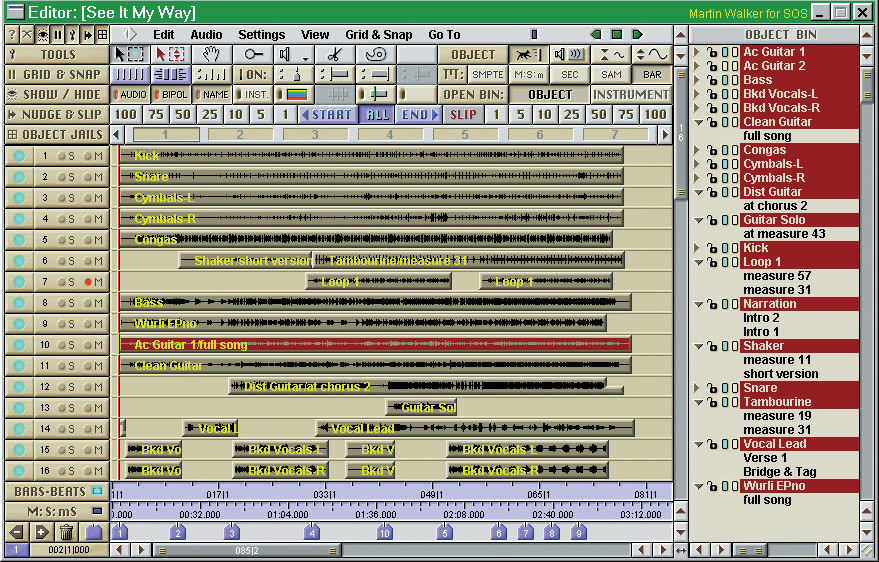
Task: Pick the spiral scrub tool
Action: point(376,54)
